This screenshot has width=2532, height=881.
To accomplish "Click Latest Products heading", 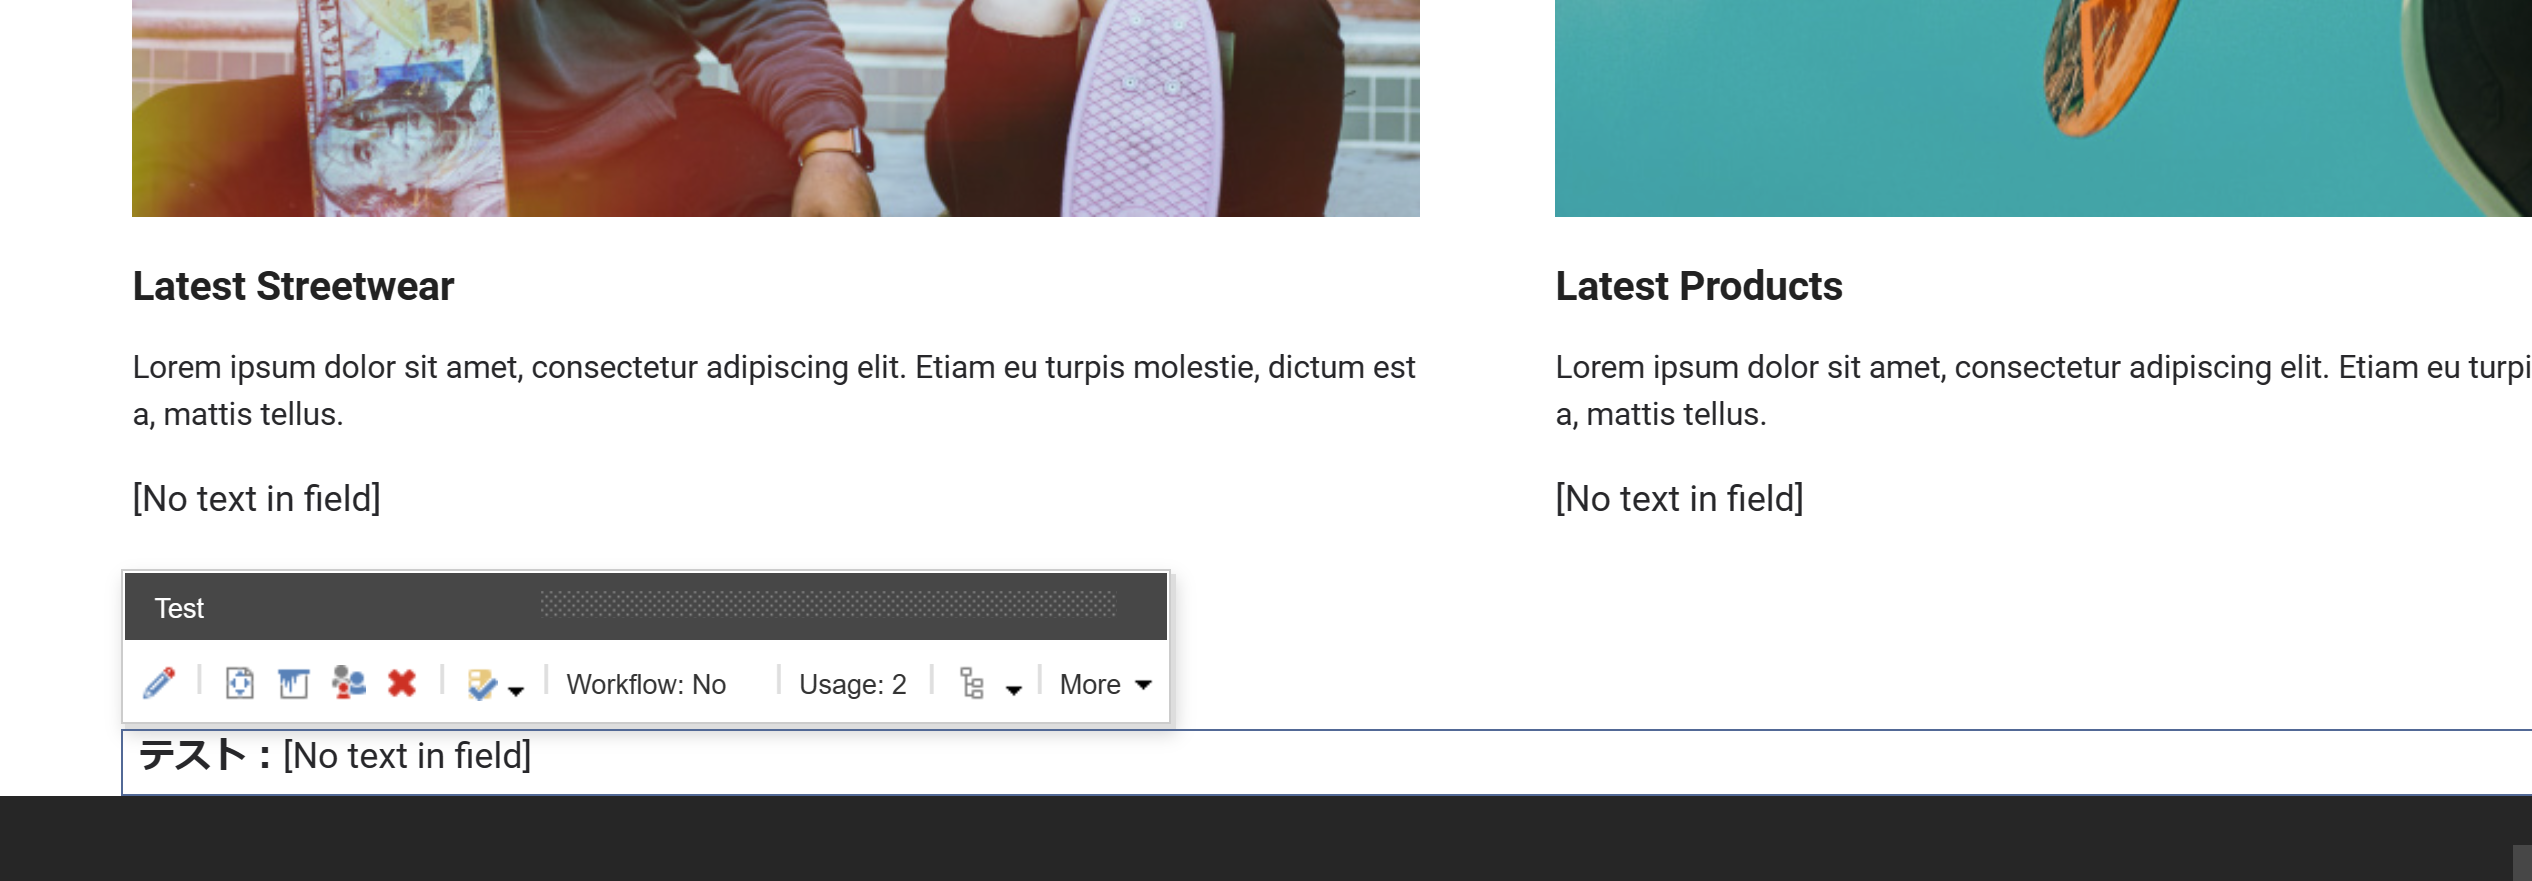I will 1699,286.
